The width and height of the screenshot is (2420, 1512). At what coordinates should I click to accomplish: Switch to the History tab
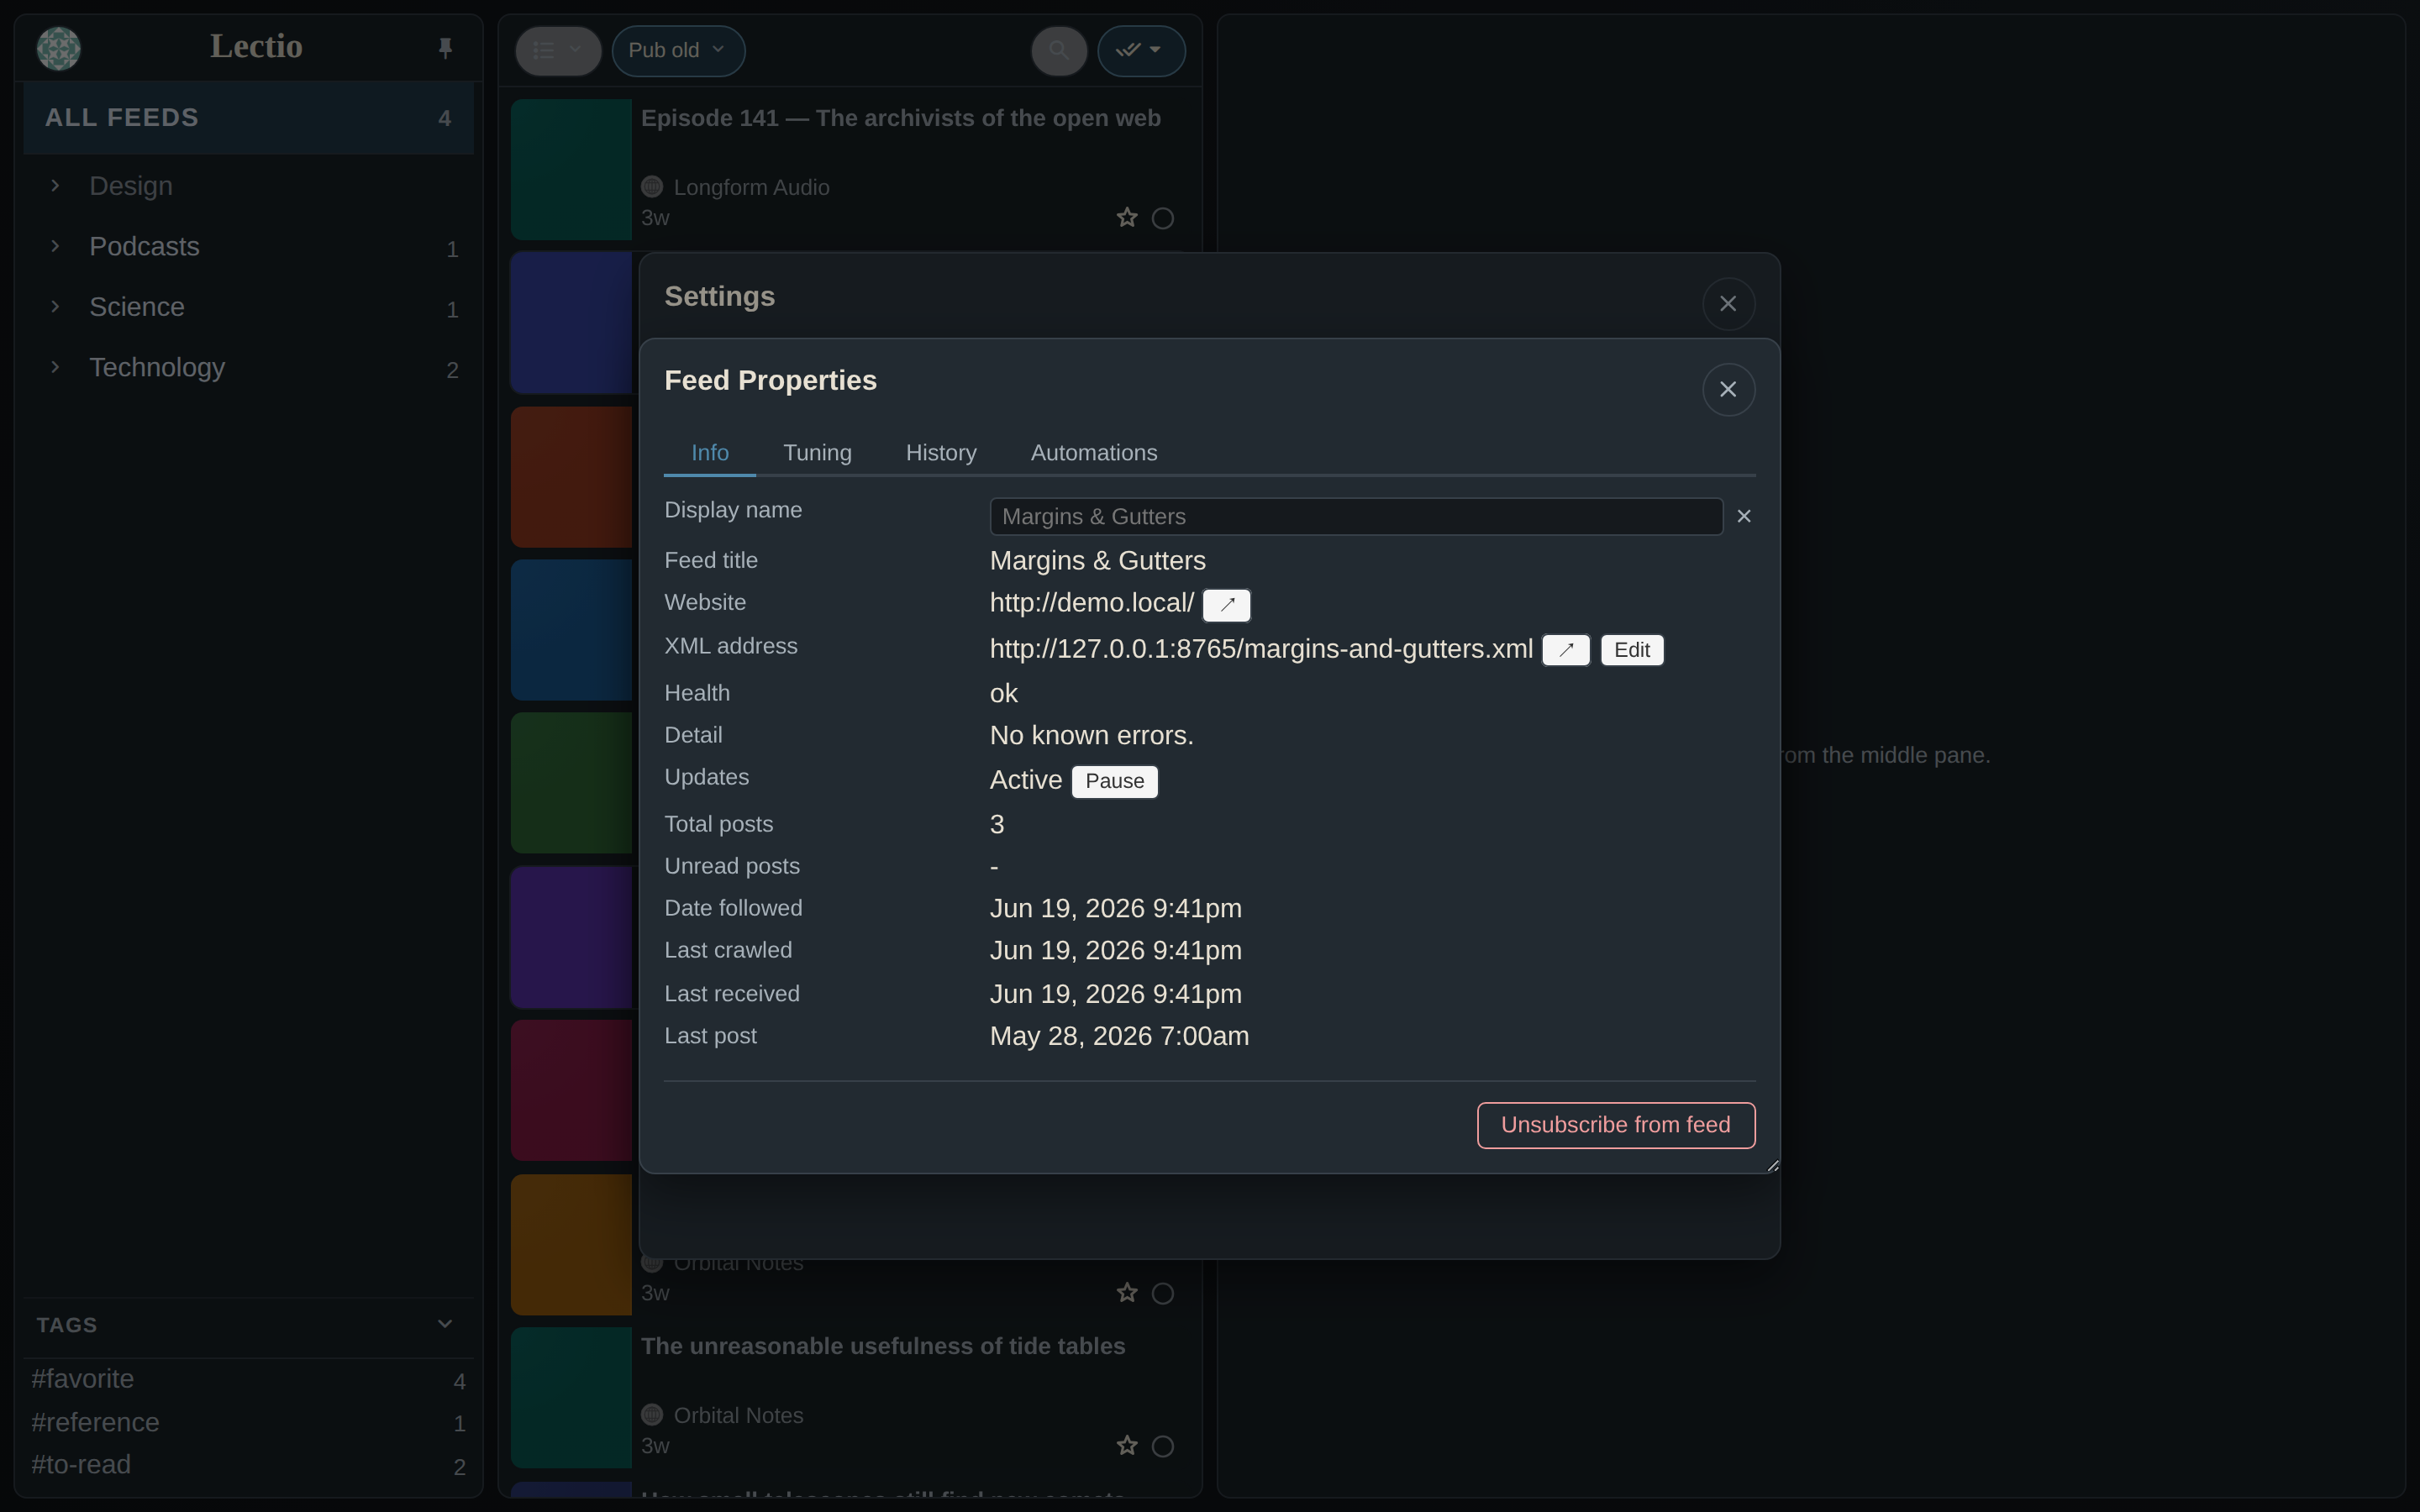point(941,453)
